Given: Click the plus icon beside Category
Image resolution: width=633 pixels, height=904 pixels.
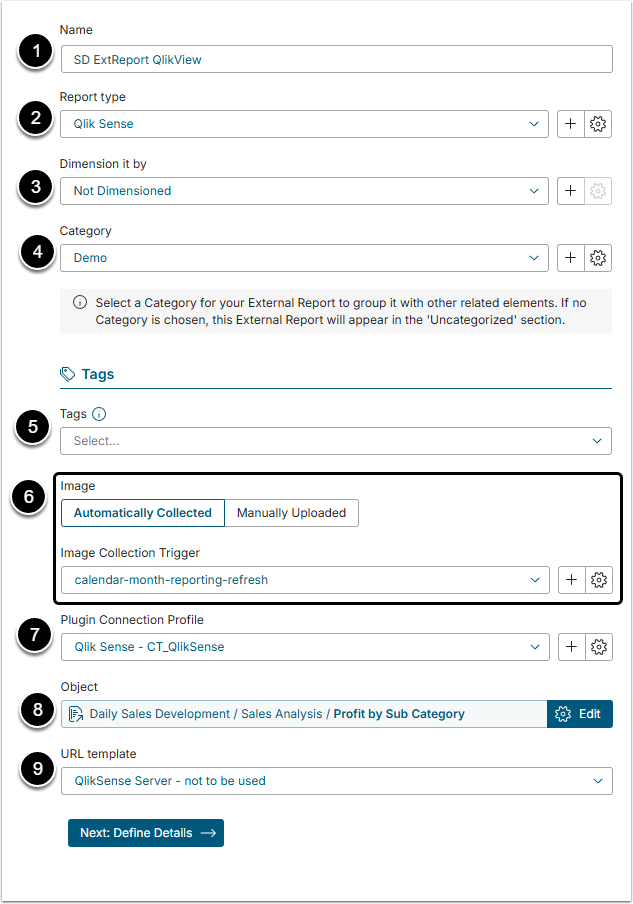Looking at the screenshot, I should coord(570,258).
